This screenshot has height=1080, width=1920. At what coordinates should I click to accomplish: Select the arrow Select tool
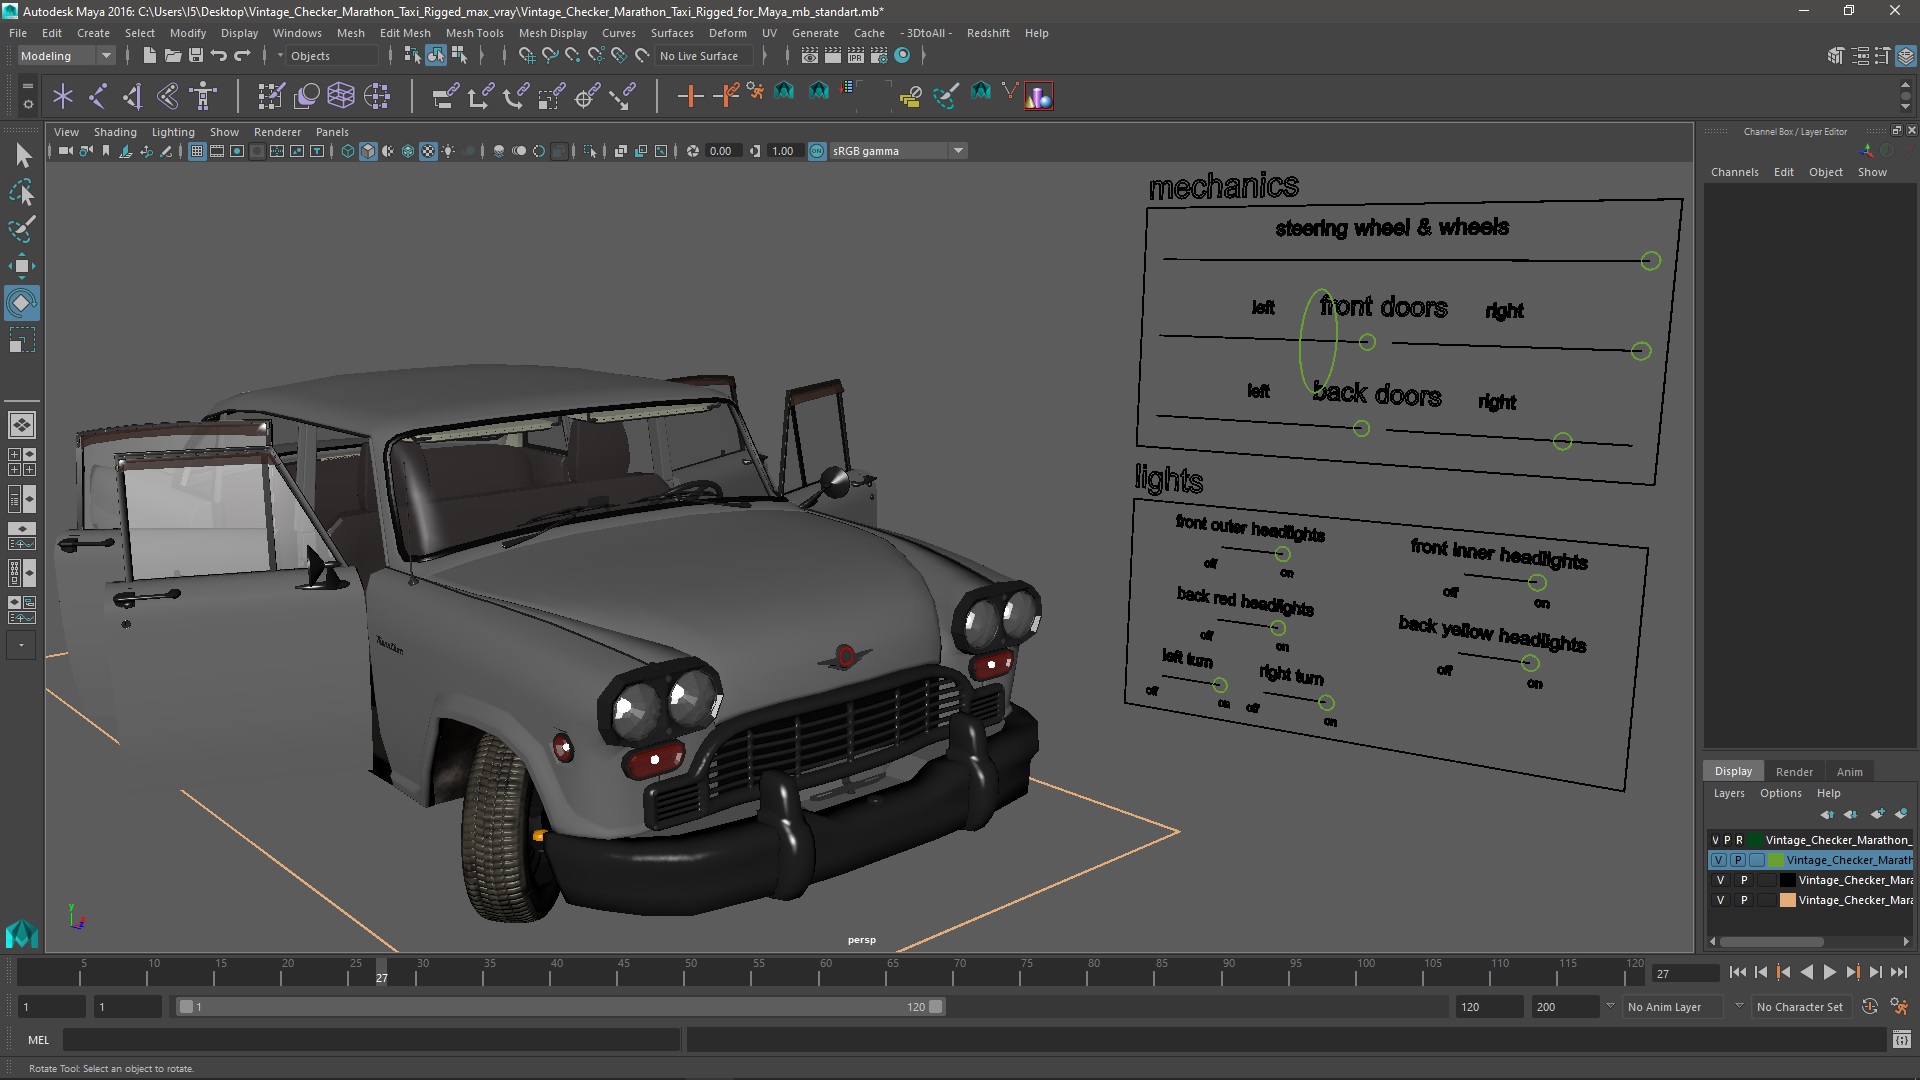point(22,155)
